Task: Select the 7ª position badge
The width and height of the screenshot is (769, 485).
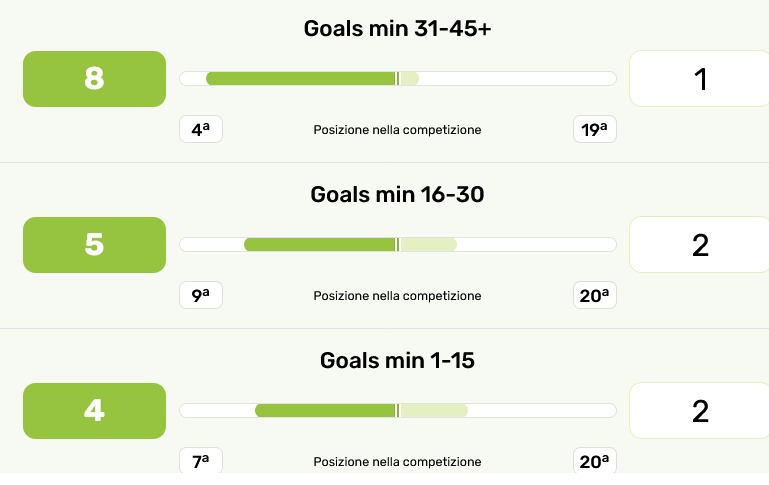Action: [x=200, y=461]
